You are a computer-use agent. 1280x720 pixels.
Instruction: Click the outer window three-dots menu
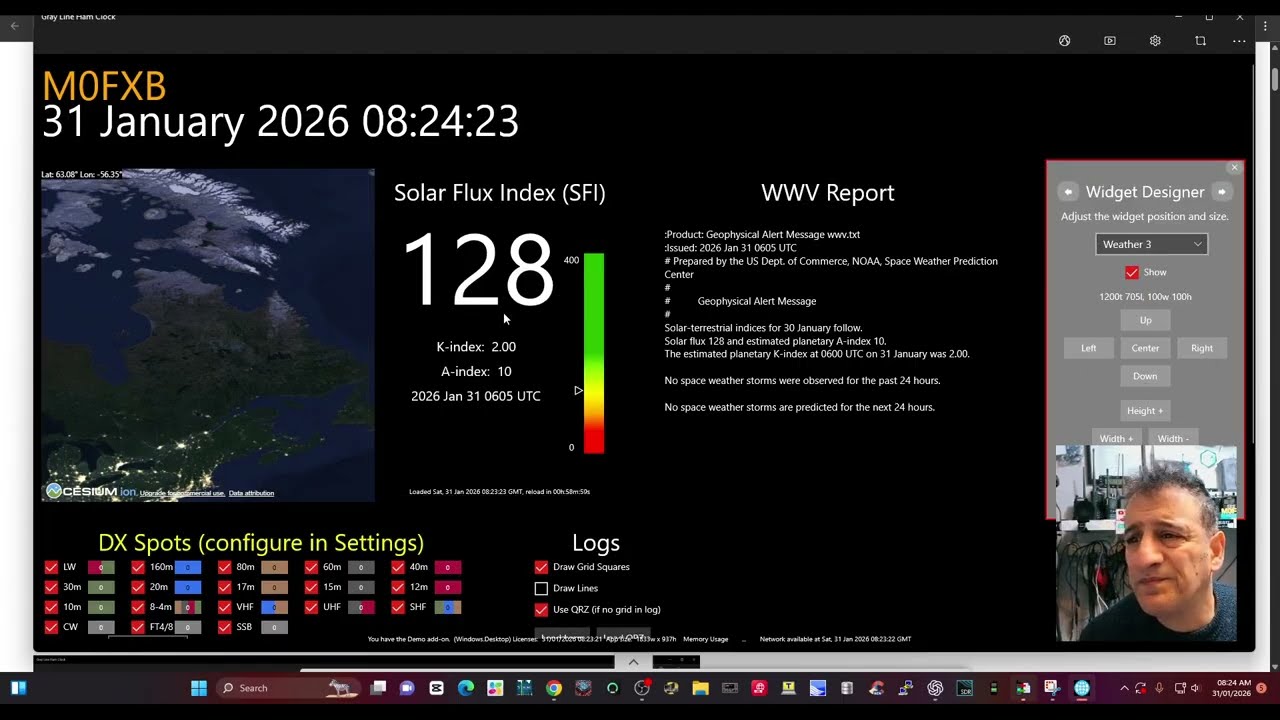pos(1265,27)
